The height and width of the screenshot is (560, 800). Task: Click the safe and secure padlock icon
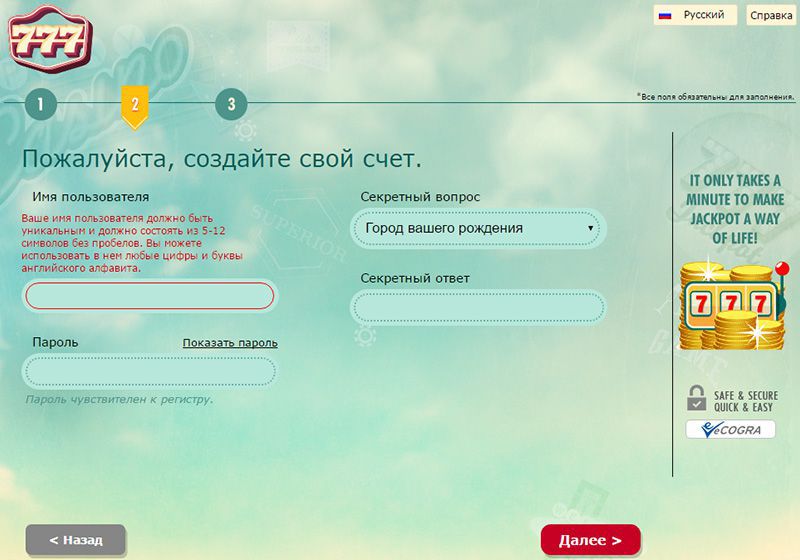click(696, 398)
